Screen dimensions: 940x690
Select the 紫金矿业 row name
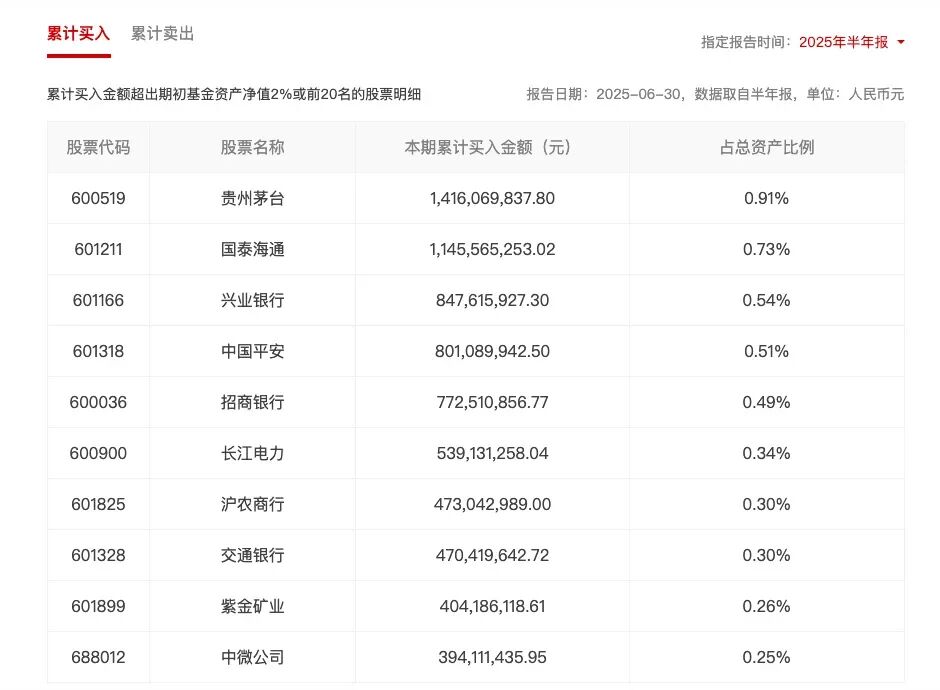tap(252, 606)
